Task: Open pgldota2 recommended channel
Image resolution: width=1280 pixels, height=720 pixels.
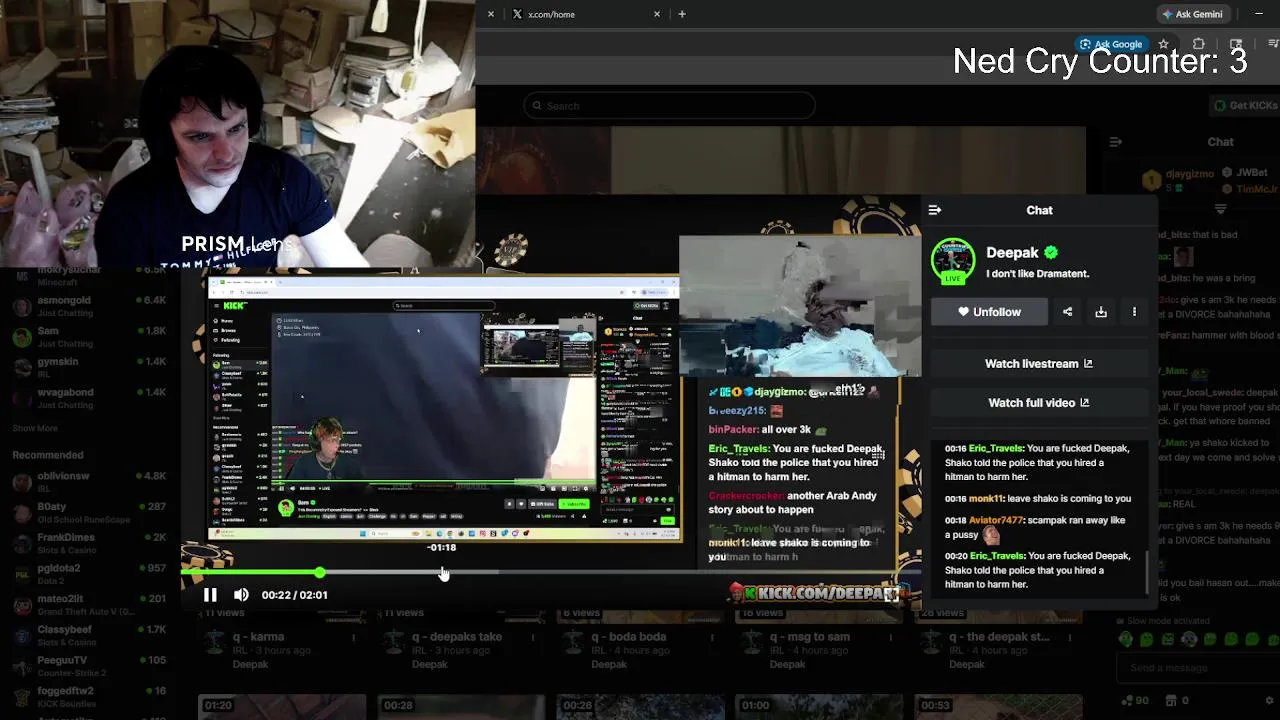Action: pos(89,574)
